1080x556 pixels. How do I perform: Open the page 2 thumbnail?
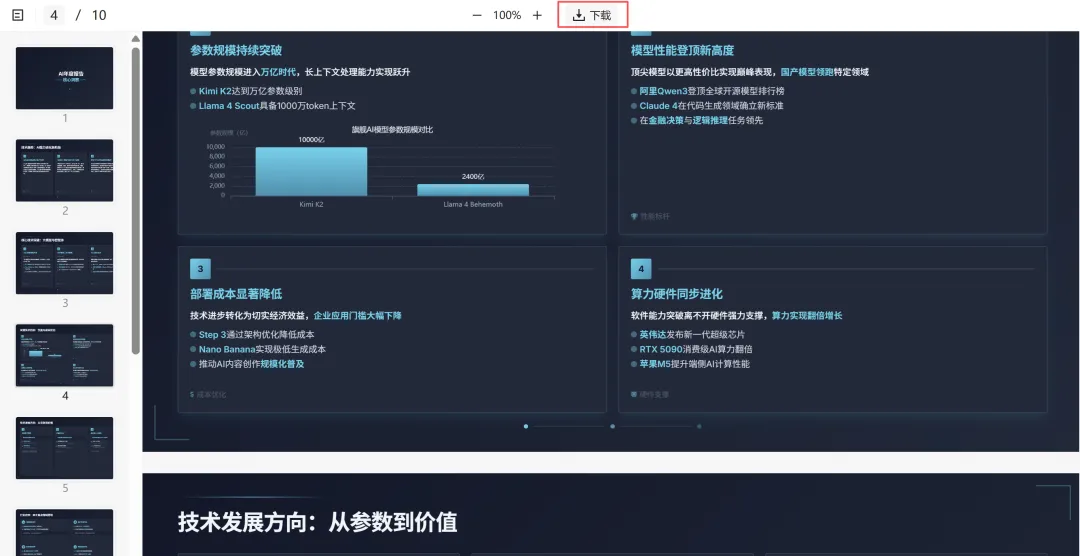click(x=65, y=170)
